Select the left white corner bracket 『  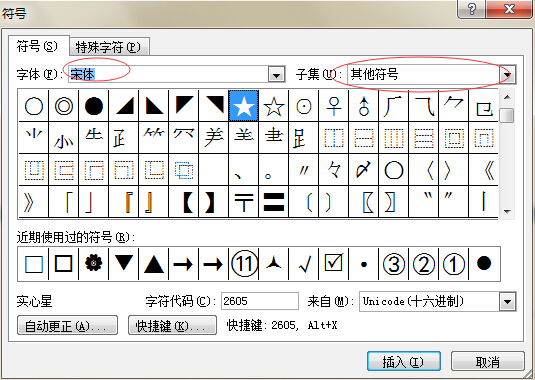tap(124, 202)
